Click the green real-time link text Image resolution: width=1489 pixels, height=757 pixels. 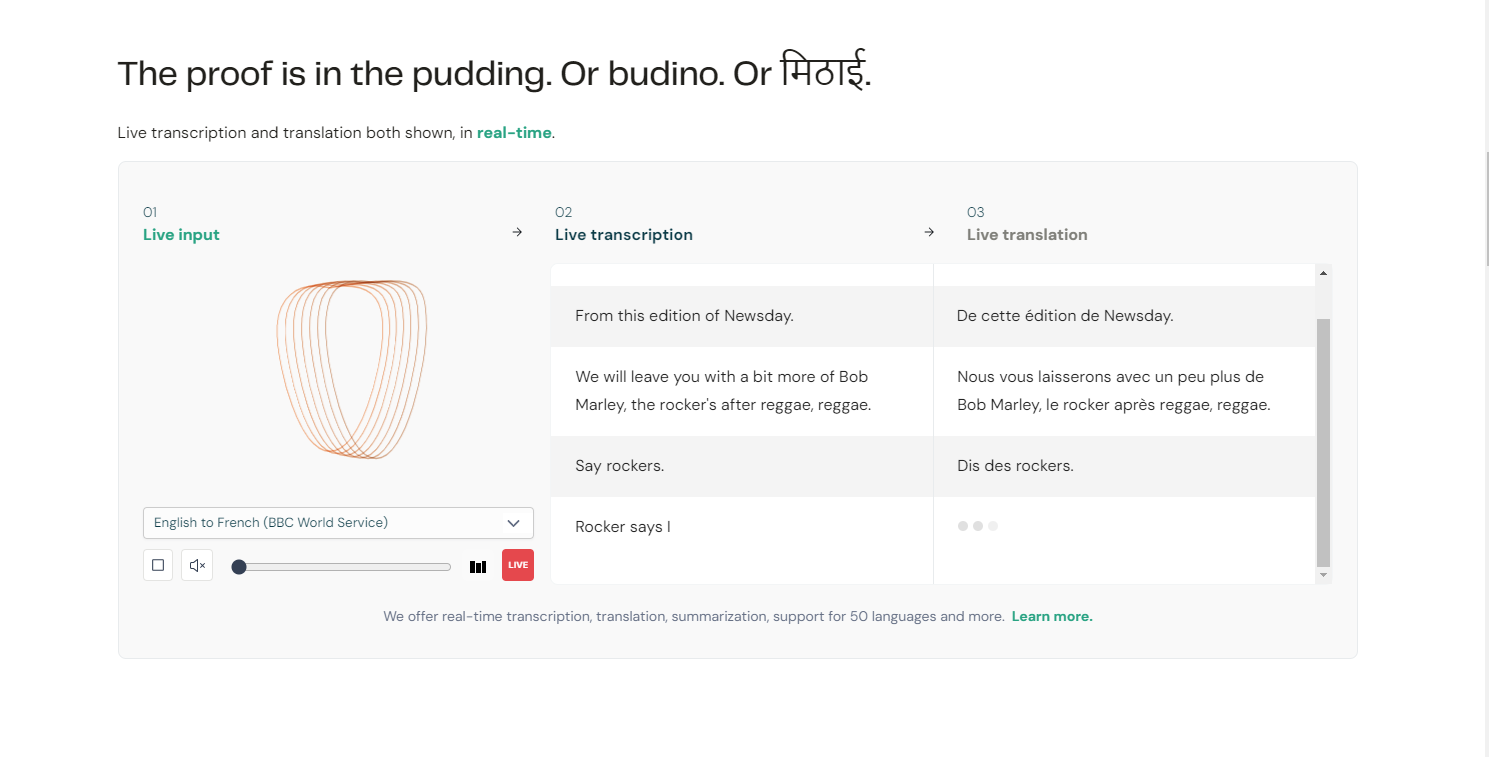pos(514,132)
